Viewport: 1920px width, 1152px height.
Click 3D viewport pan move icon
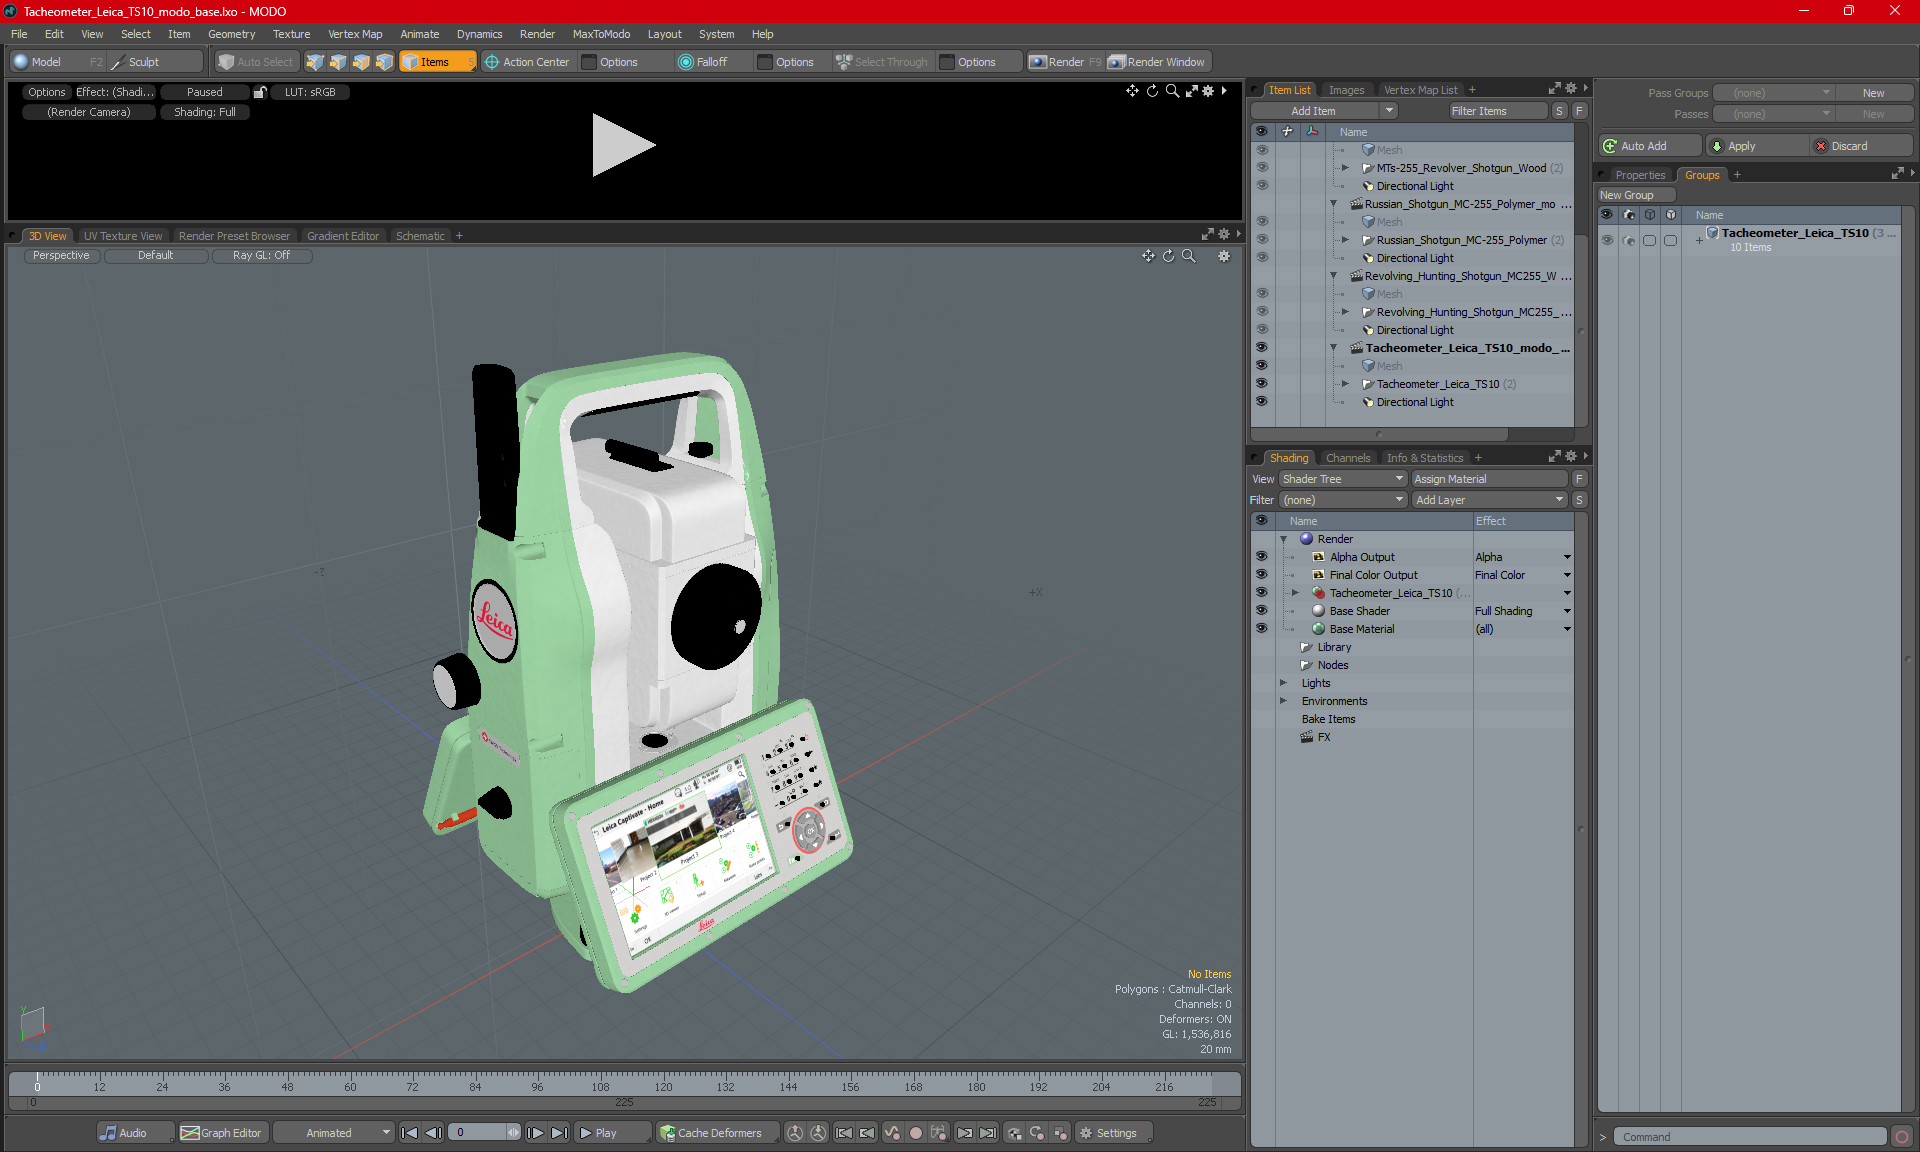tap(1148, 256)
